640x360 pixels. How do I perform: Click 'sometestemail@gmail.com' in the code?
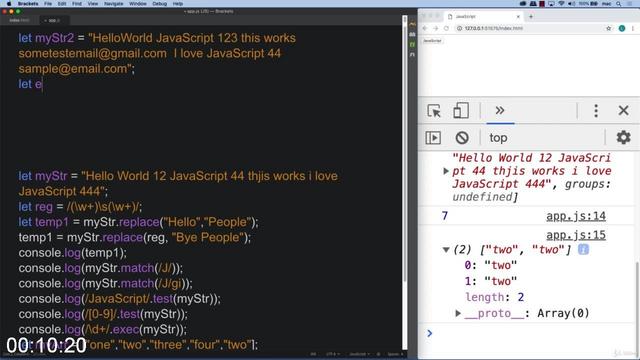[x=92, y=53]
